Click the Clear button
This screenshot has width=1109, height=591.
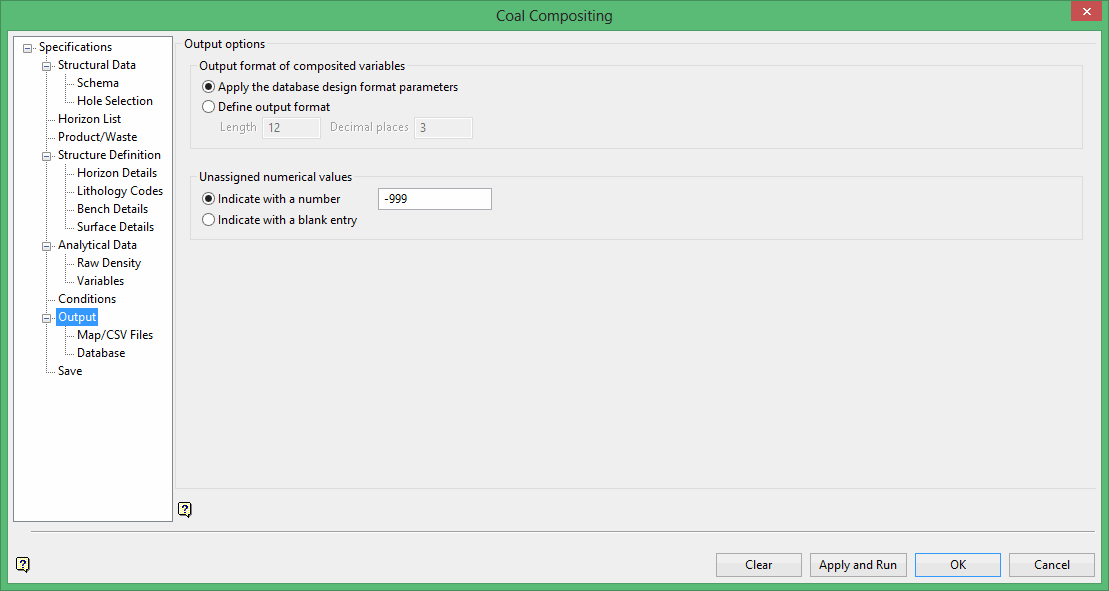[758, 565]
